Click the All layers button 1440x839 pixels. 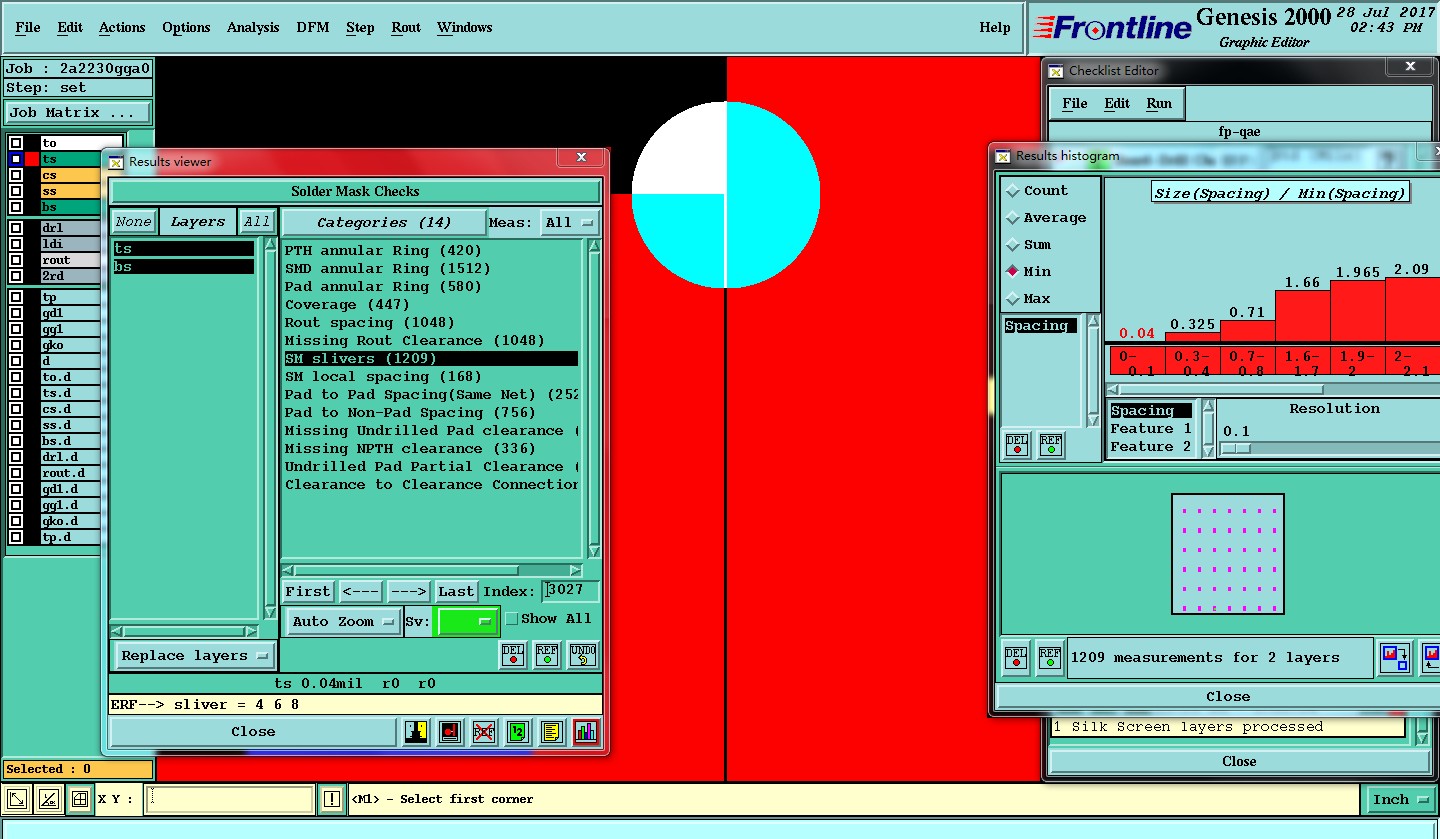257,222
